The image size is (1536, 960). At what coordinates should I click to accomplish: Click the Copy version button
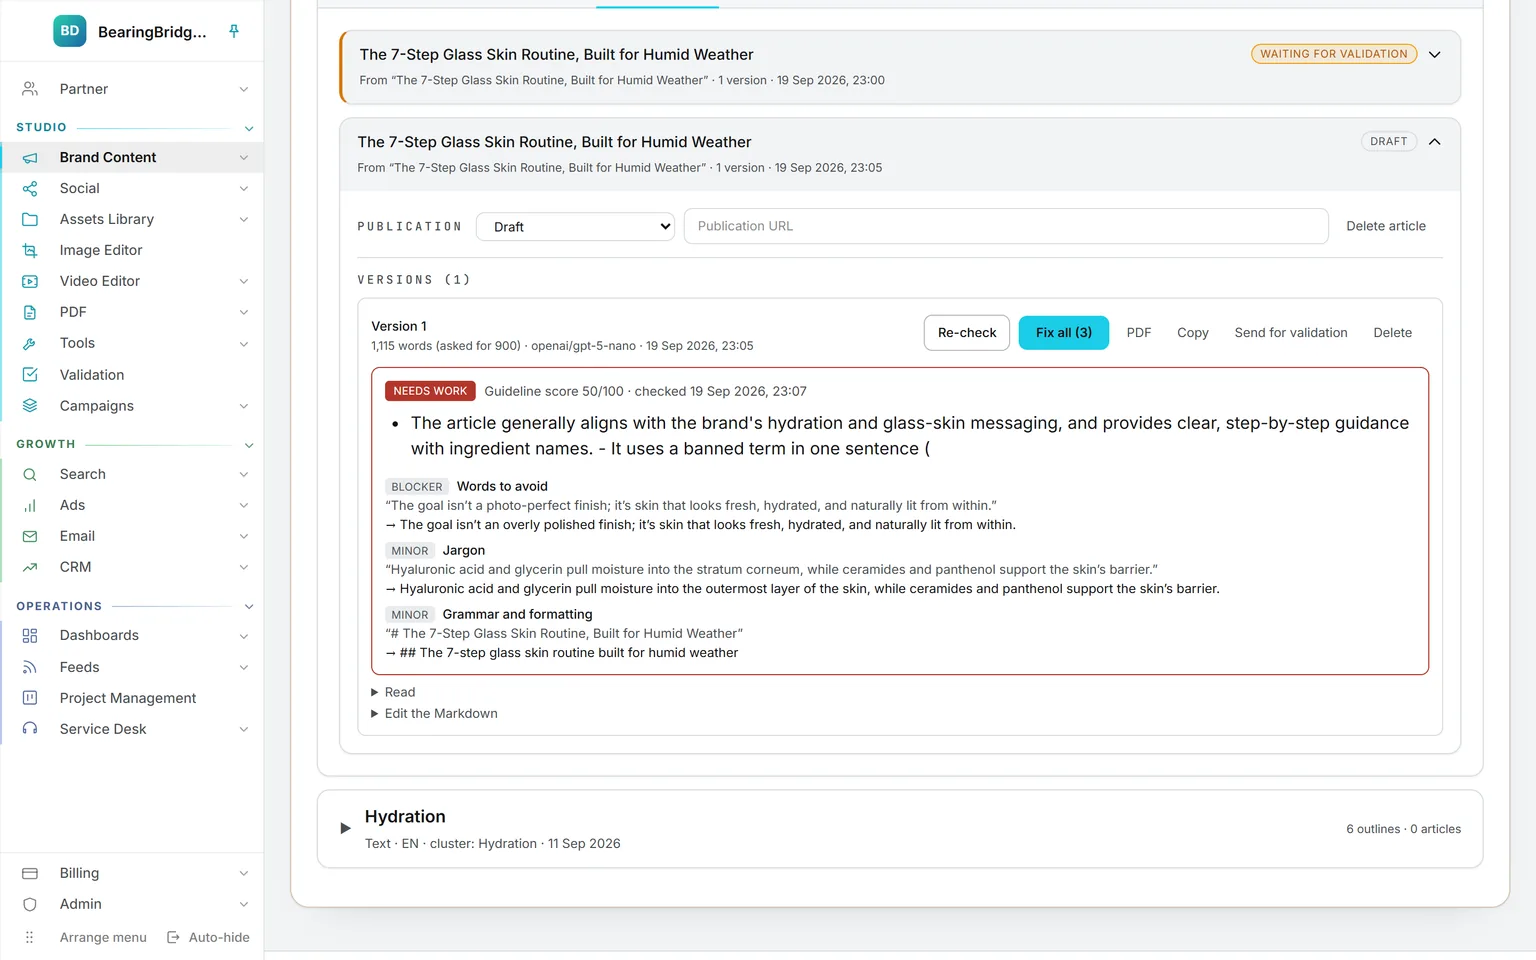(1193, 333)
